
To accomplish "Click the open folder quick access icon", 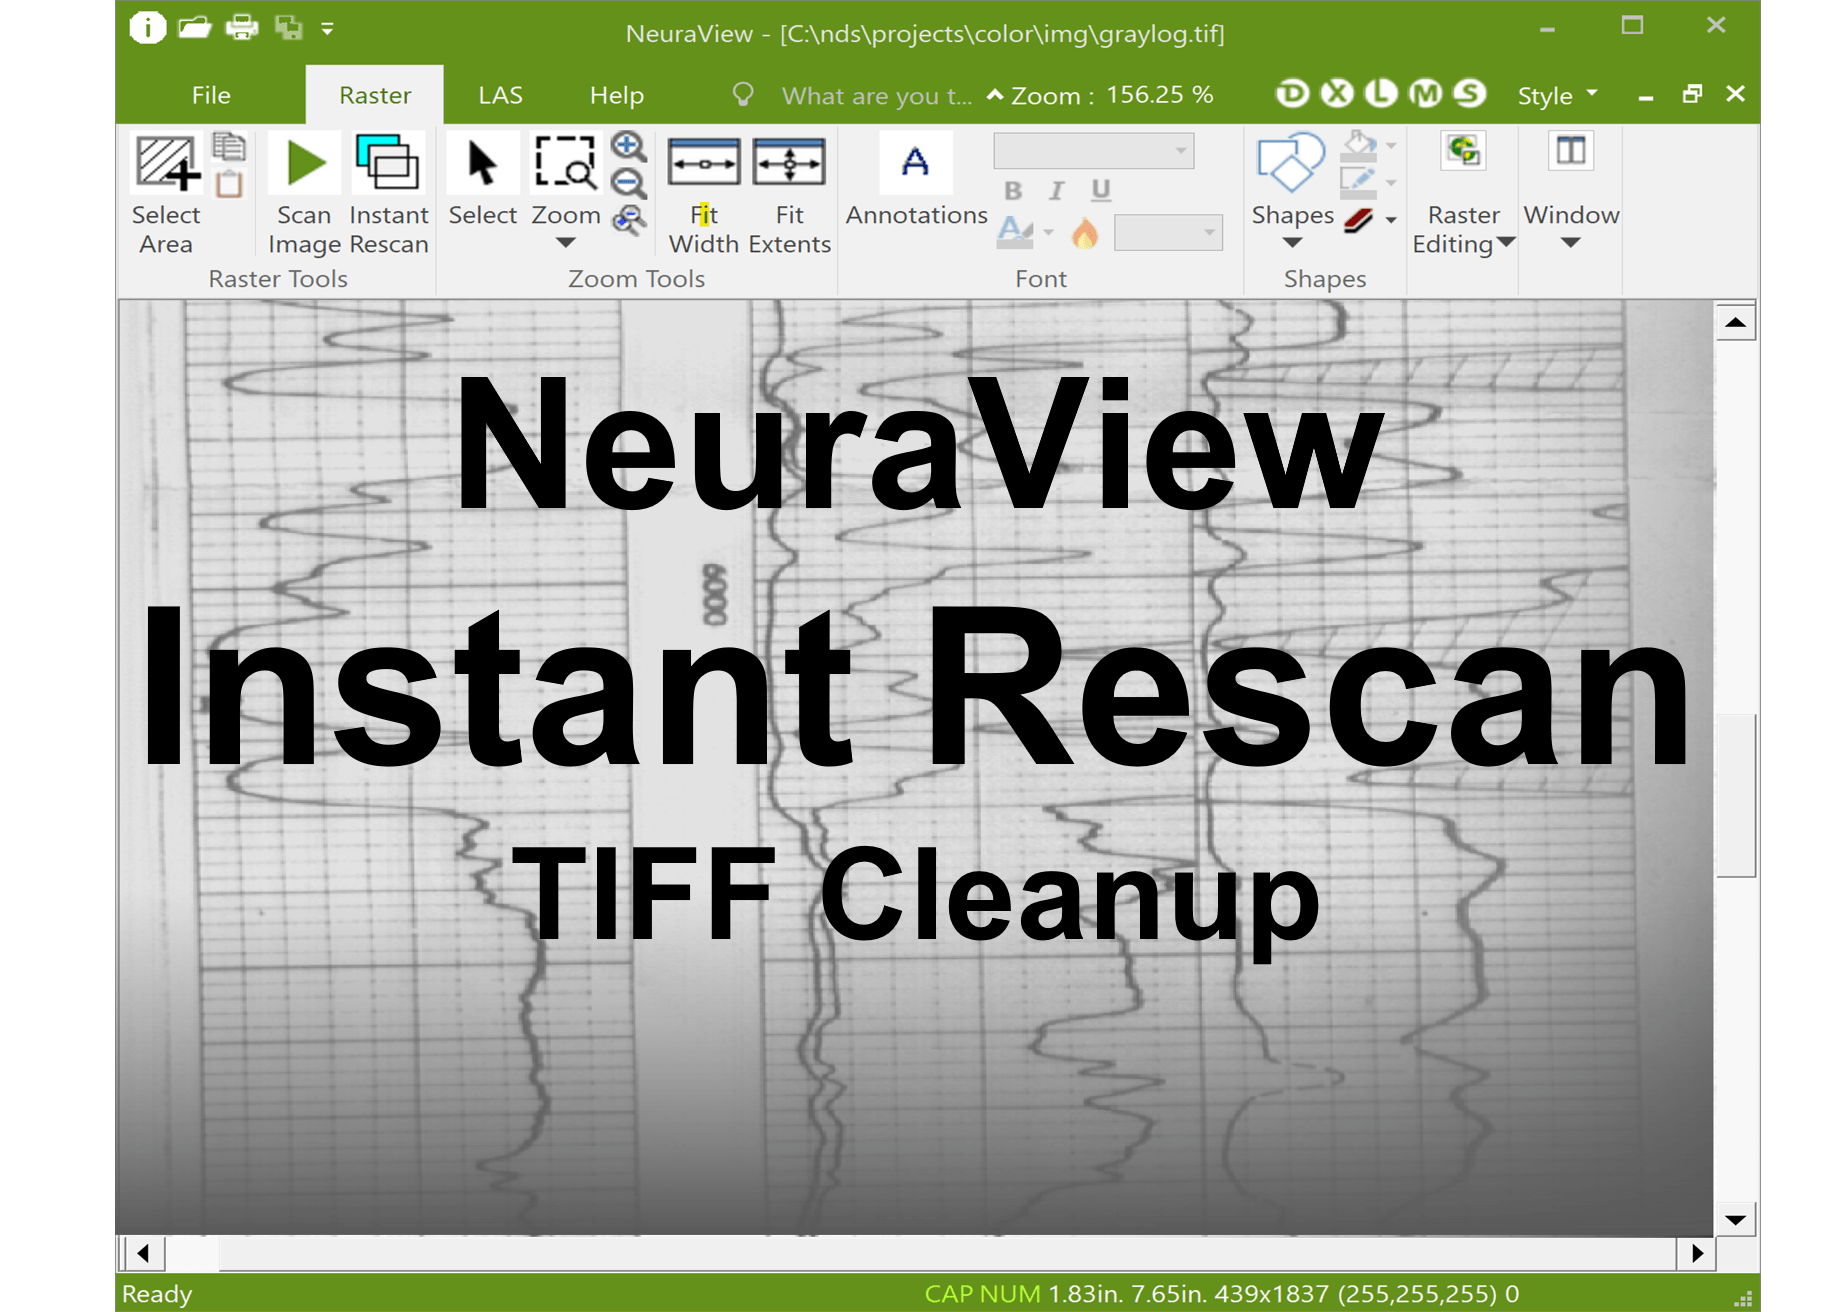I will (194, 28).
